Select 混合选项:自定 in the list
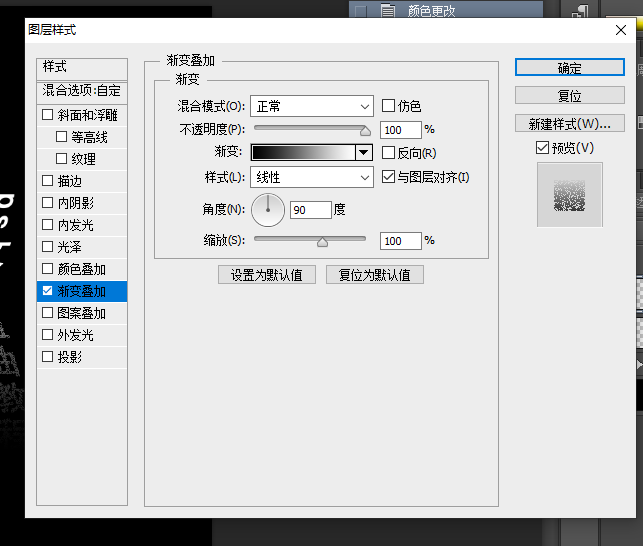The image size is (643, 546). [x=82, y=92]
